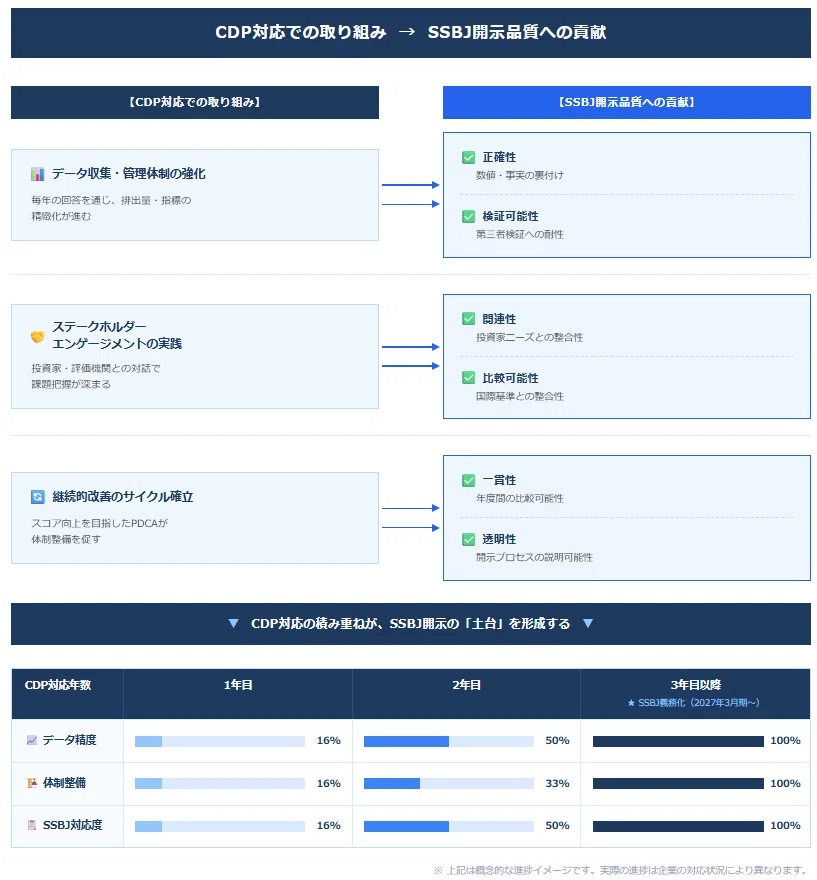Toggle the green checkmark for 透明性
This screenshot has width=817, height=880.
click(x=469, y=539)
